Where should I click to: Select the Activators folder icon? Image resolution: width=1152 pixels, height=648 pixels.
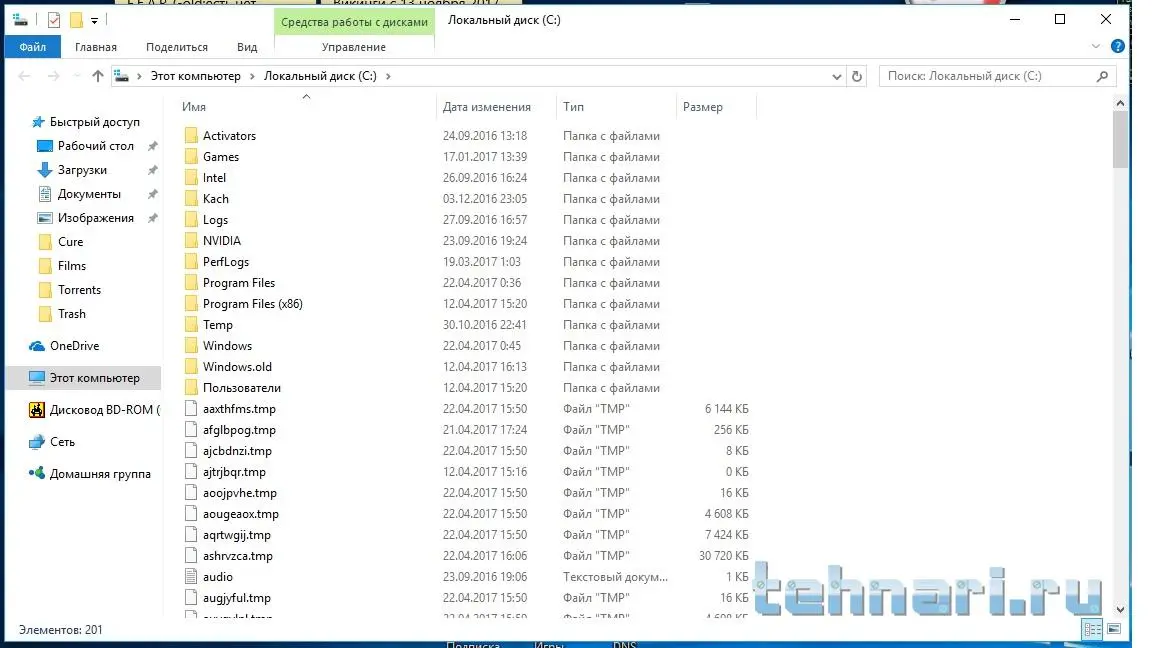click(191, 135)
